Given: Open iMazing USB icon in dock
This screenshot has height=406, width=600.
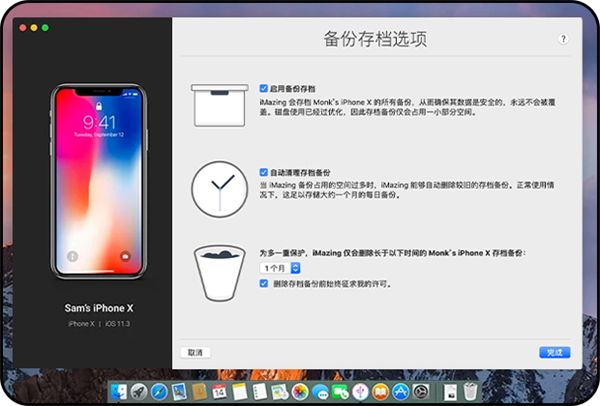Looking at the screenshot, I should 360,392.
